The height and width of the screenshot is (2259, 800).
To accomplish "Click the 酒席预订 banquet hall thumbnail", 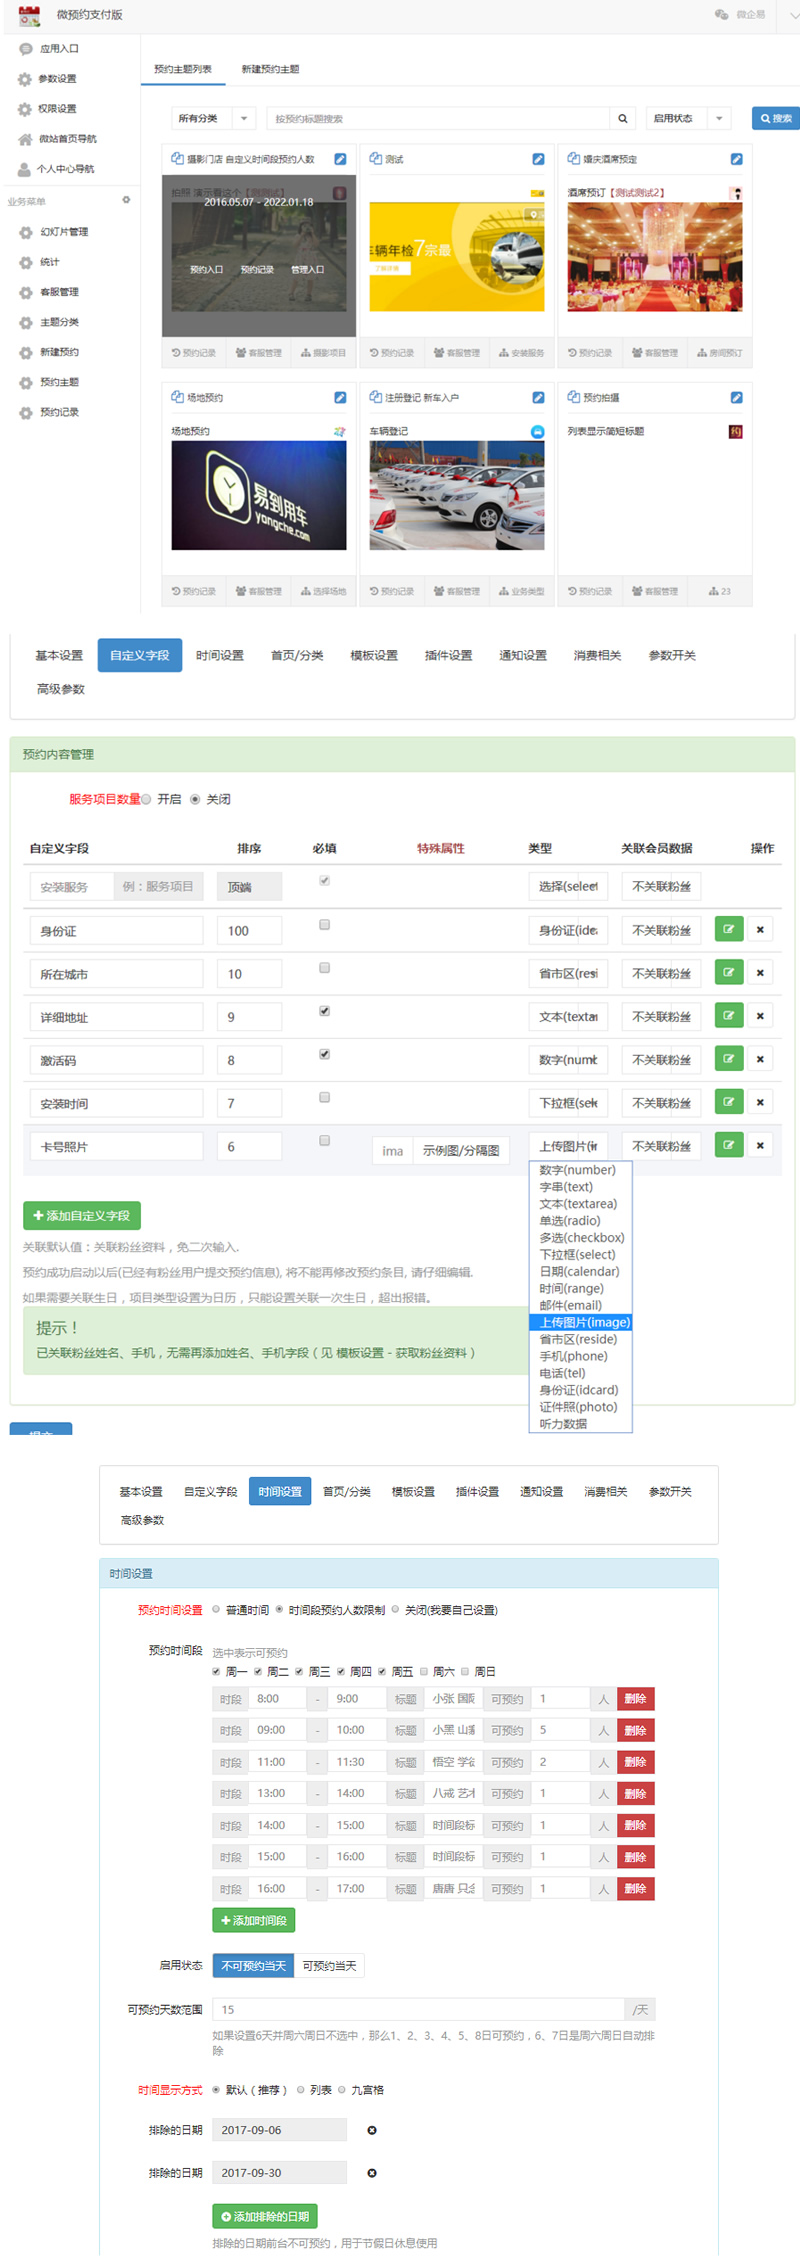I will (x=654, y=257).
